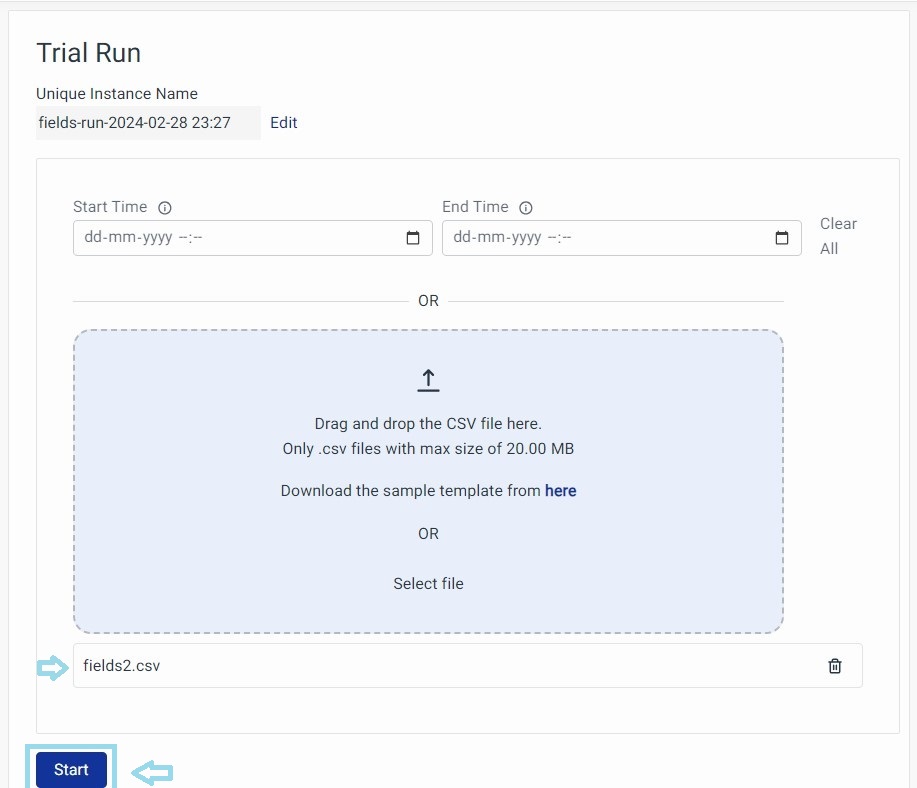Click Select file to browse CSV
This screenshot has width=917, height=788.
coord(428,583)
